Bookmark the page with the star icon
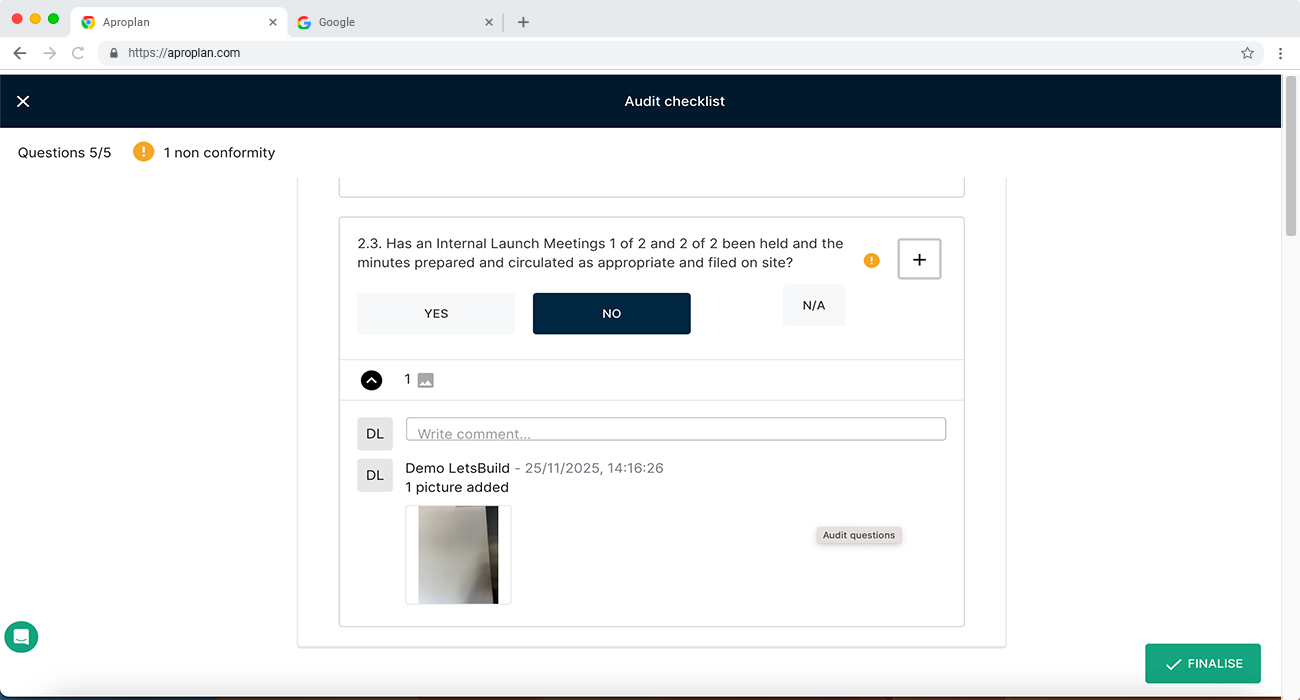Viewport: 1300px width, 700px height. pyautogui.click(x=1247, y=53)
